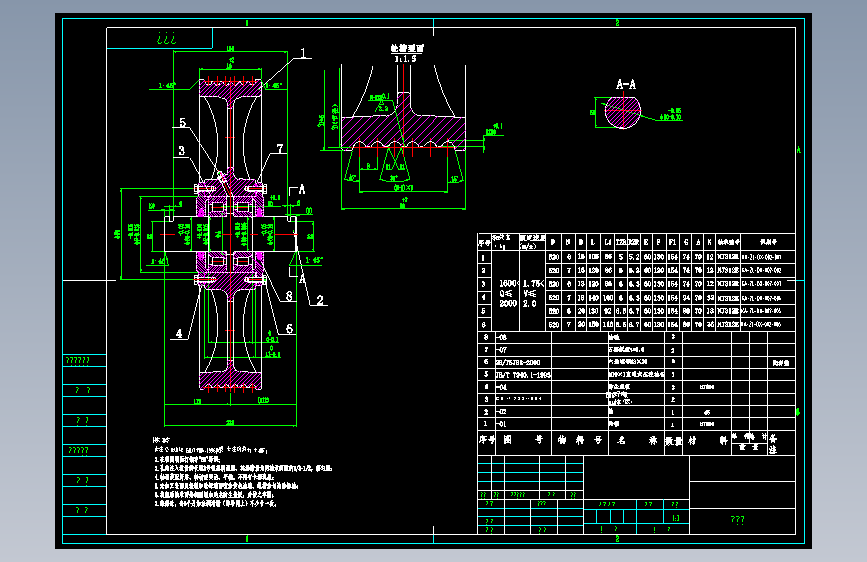867x562 pixels.
Task: Click the ?????? label in left margin strip
Action: click(77, 361)
